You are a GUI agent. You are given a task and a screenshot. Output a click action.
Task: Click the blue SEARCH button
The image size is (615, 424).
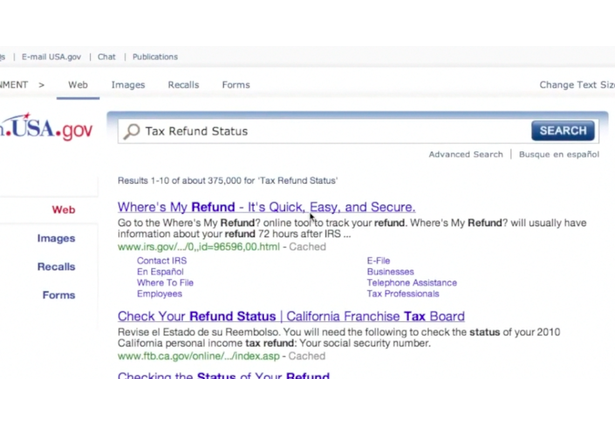563,131
